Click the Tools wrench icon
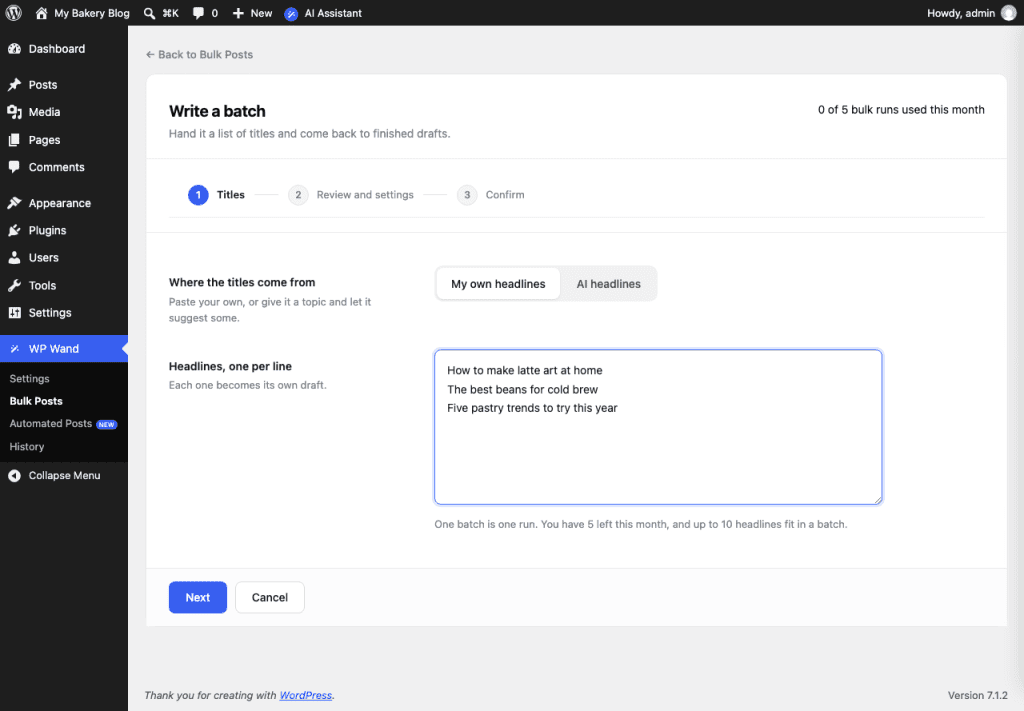 [14, 285]
